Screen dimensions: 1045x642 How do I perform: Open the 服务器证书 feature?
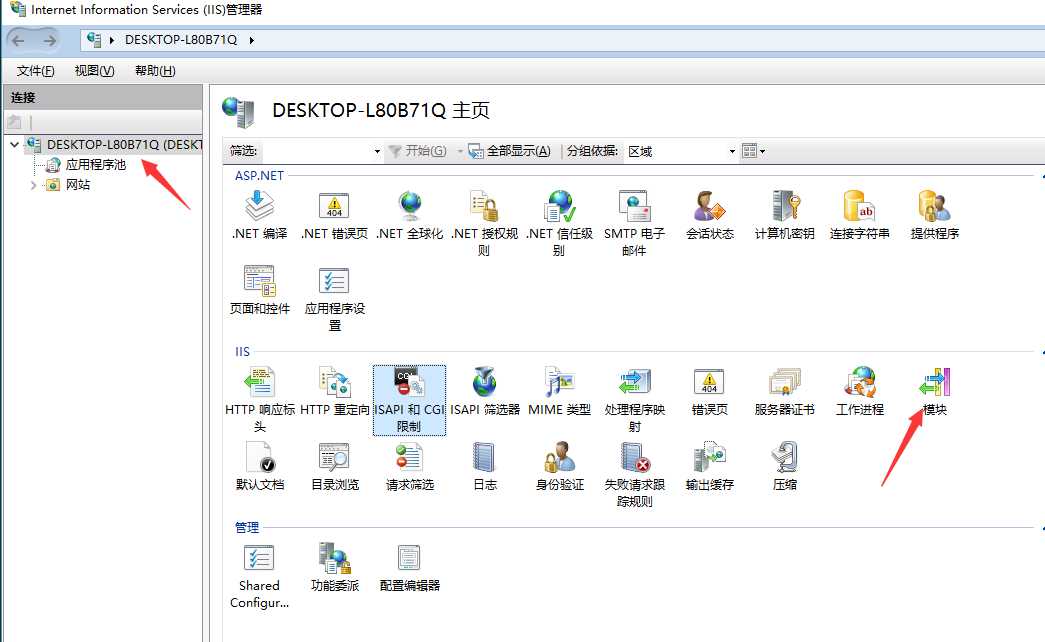tap(784, 392)
